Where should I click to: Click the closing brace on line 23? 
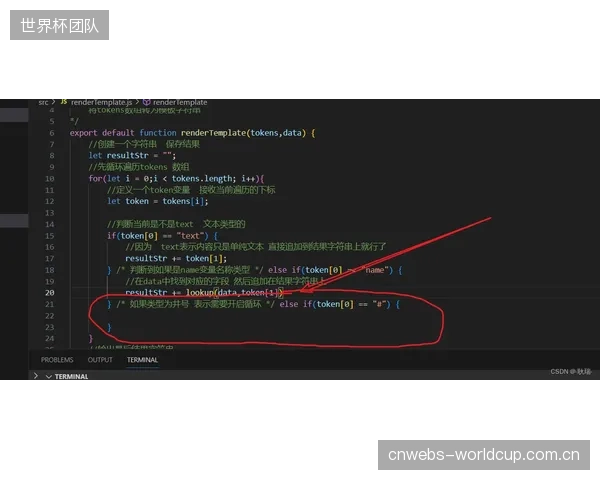tap(109, 327)
